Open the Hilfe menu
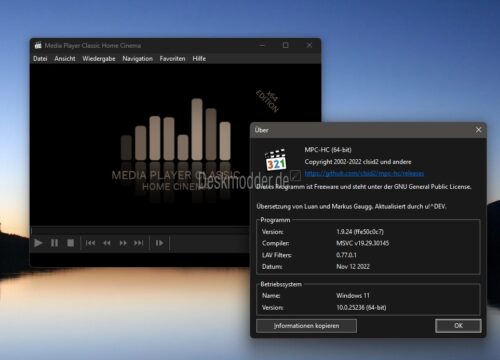 pos(199,59)
